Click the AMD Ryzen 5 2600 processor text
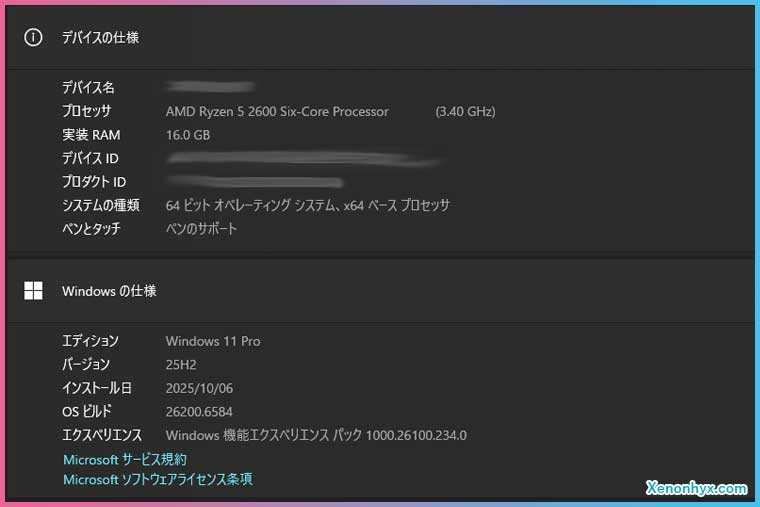Screen dimensions: 760x507 click(x=277, y=111)
